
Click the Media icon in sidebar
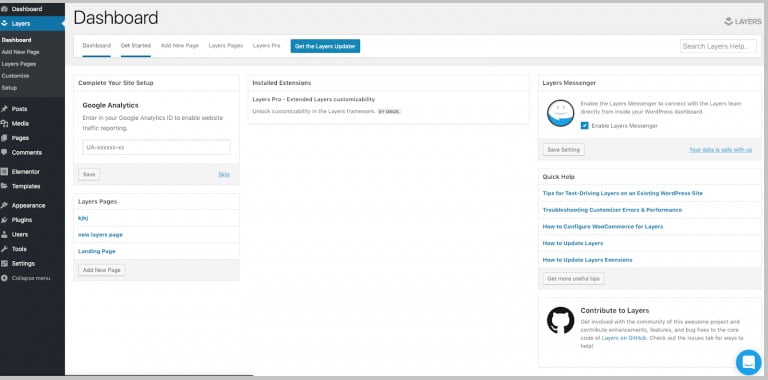pos(4,123)
